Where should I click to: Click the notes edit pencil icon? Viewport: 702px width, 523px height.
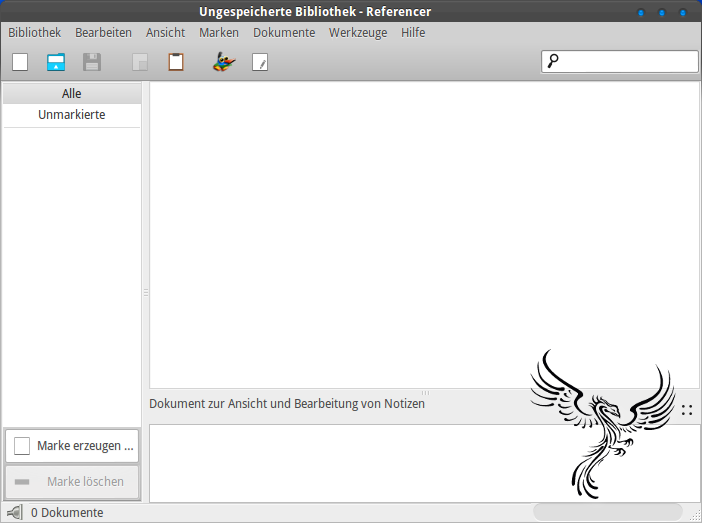(x=260, y=62)
